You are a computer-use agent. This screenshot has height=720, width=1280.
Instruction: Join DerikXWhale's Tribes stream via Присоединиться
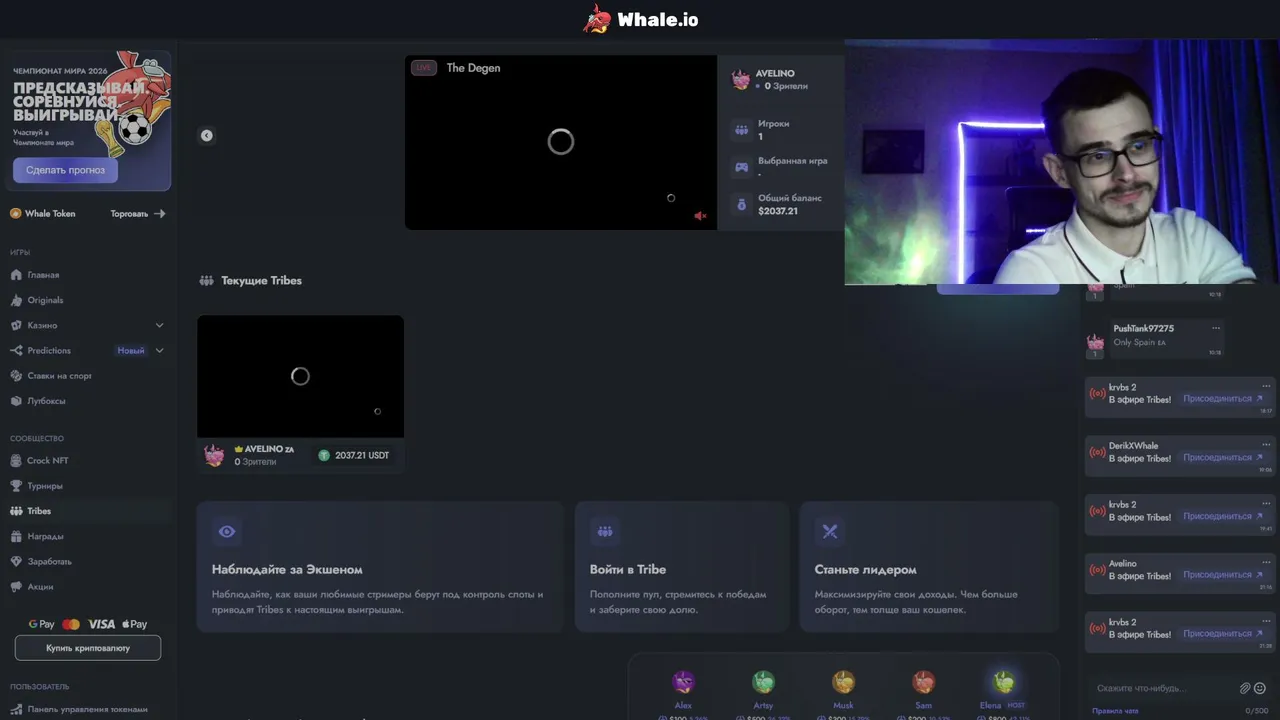(x=1223, y=458)
